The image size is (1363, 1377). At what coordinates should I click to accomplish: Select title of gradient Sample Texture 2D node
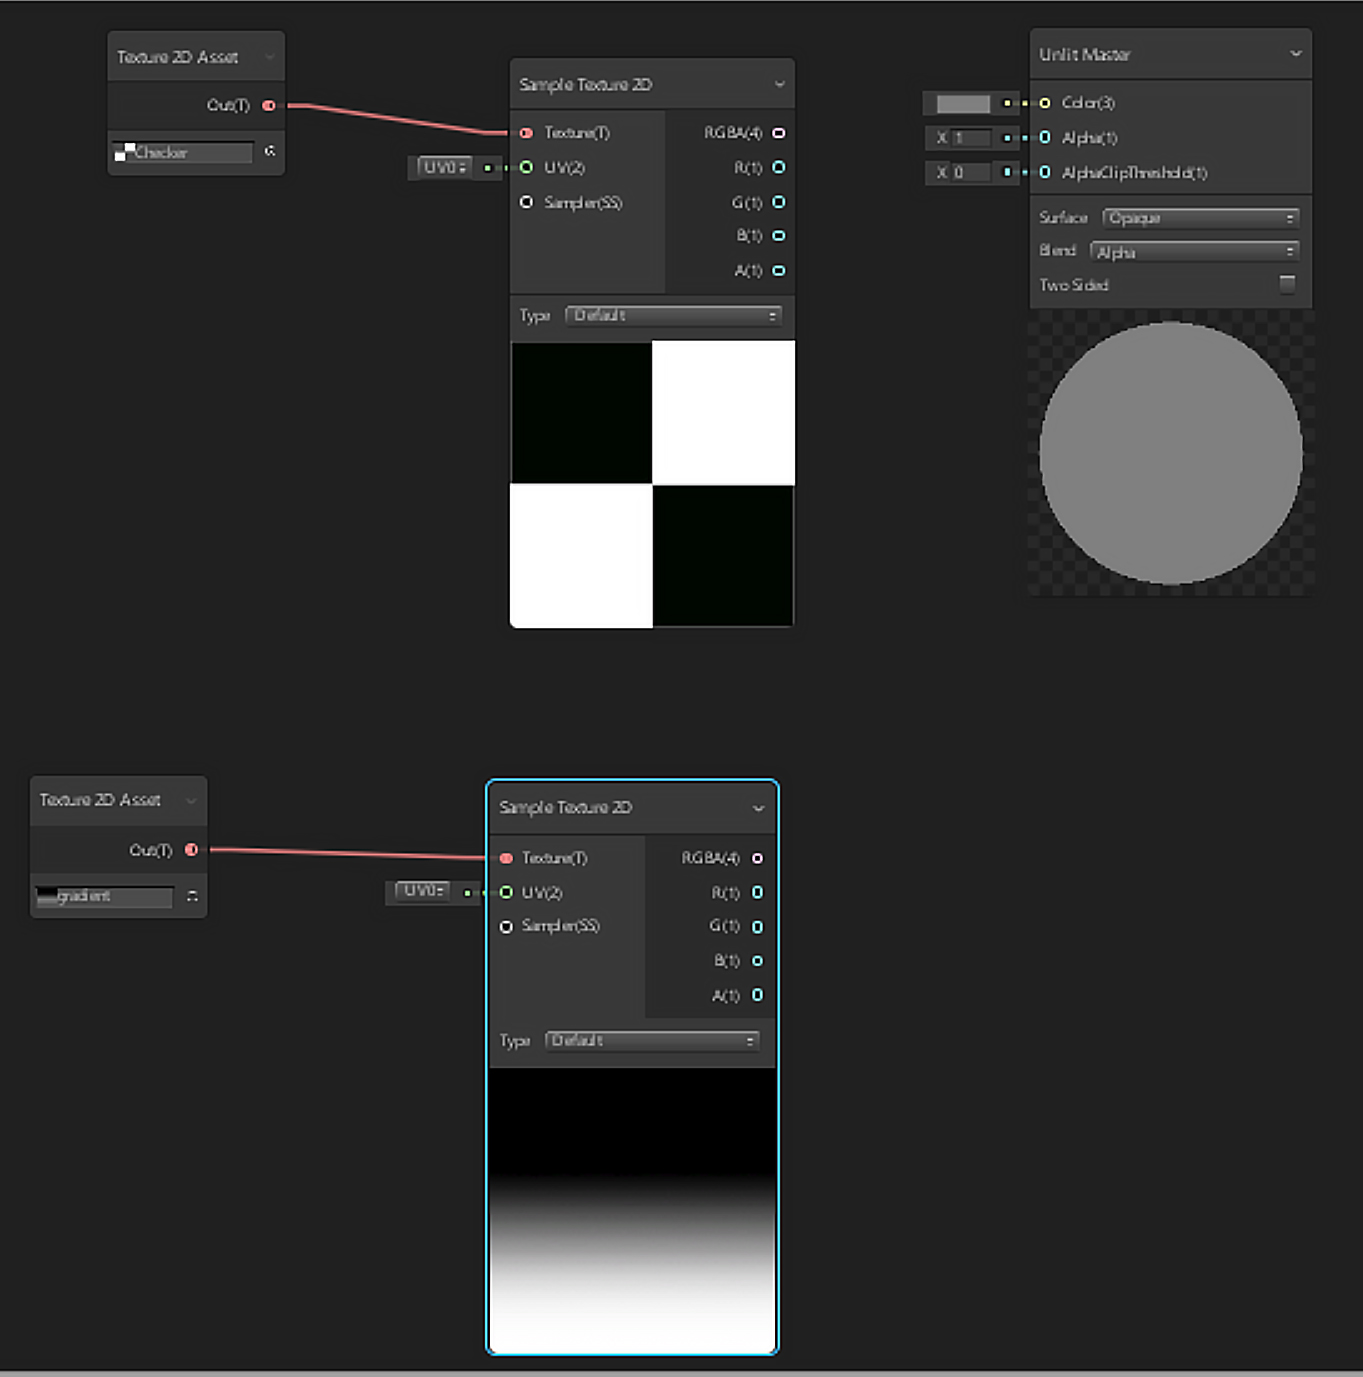pyautogui.click(x=565, y=808)
